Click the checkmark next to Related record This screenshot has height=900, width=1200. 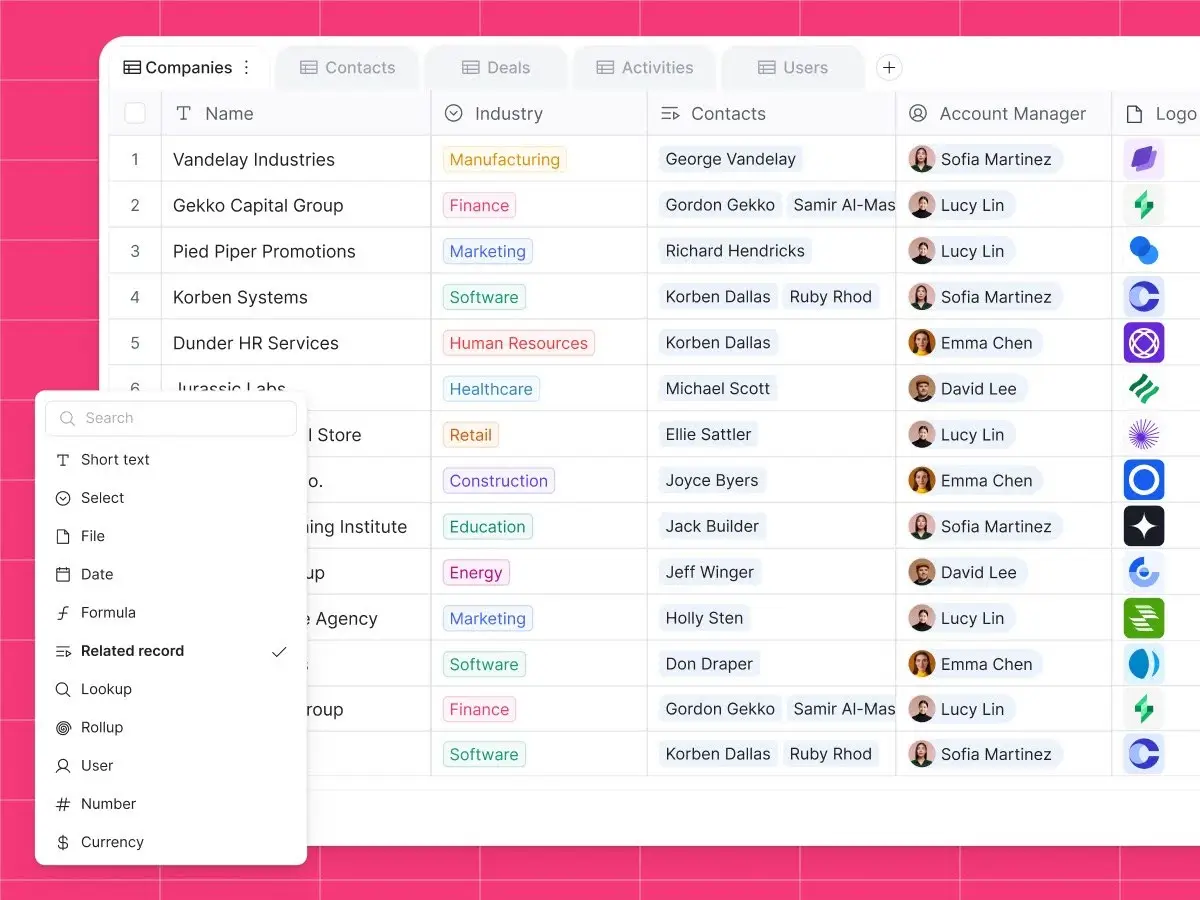279,651
